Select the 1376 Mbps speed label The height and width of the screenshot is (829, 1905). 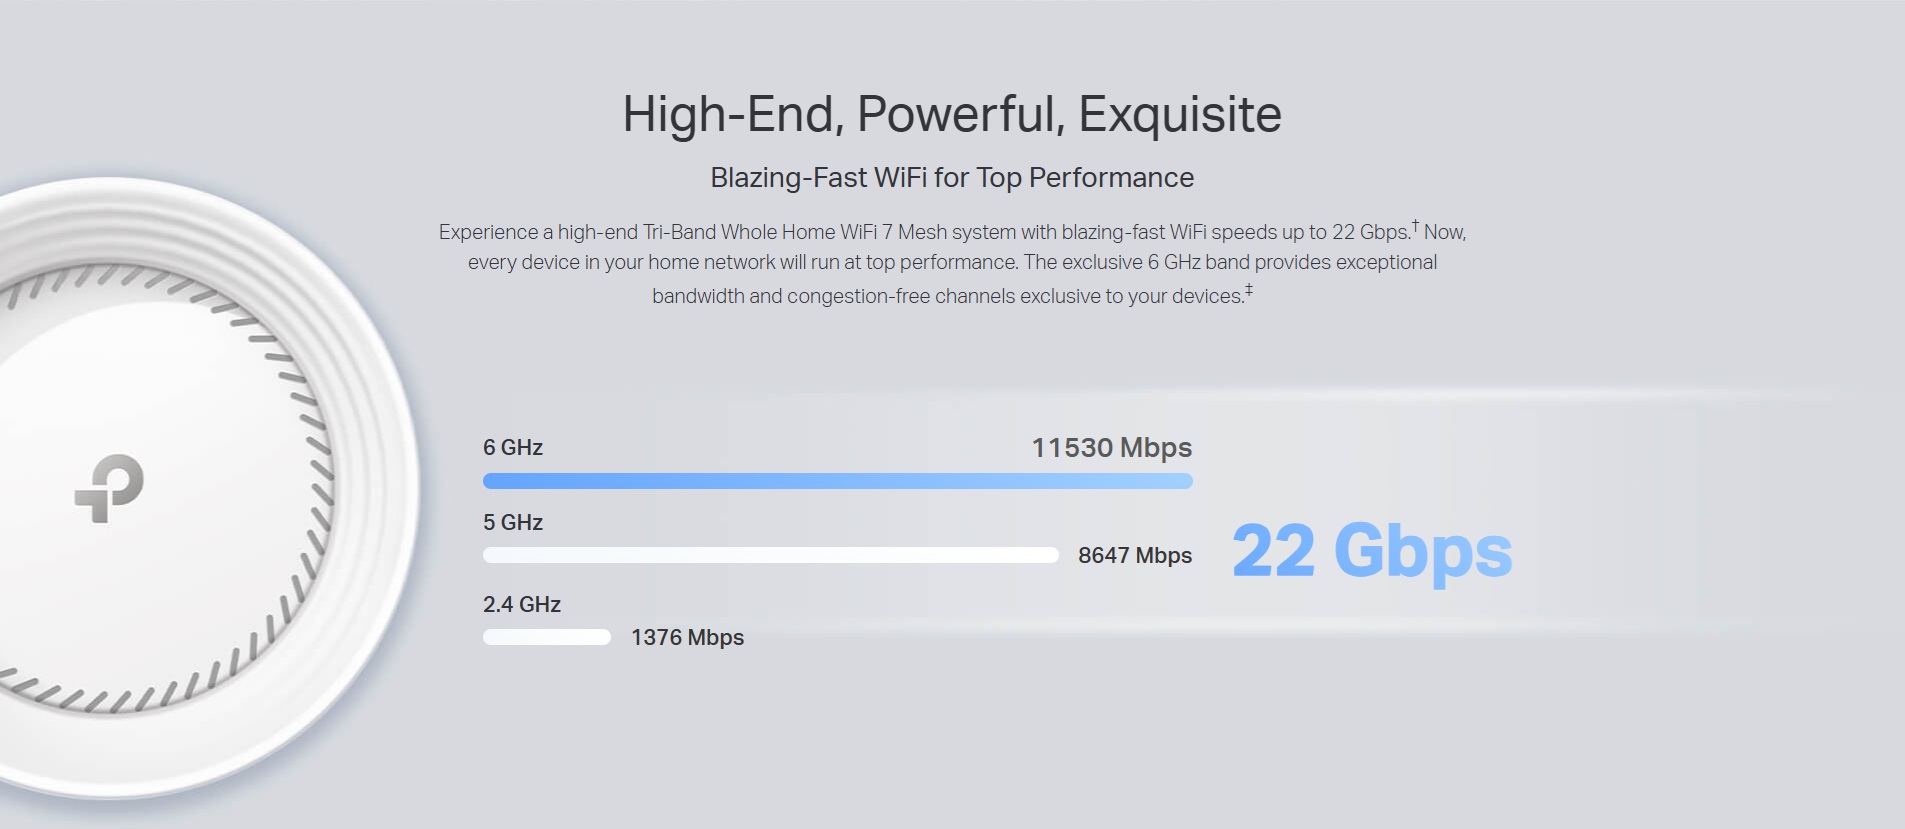click(687, 637)
